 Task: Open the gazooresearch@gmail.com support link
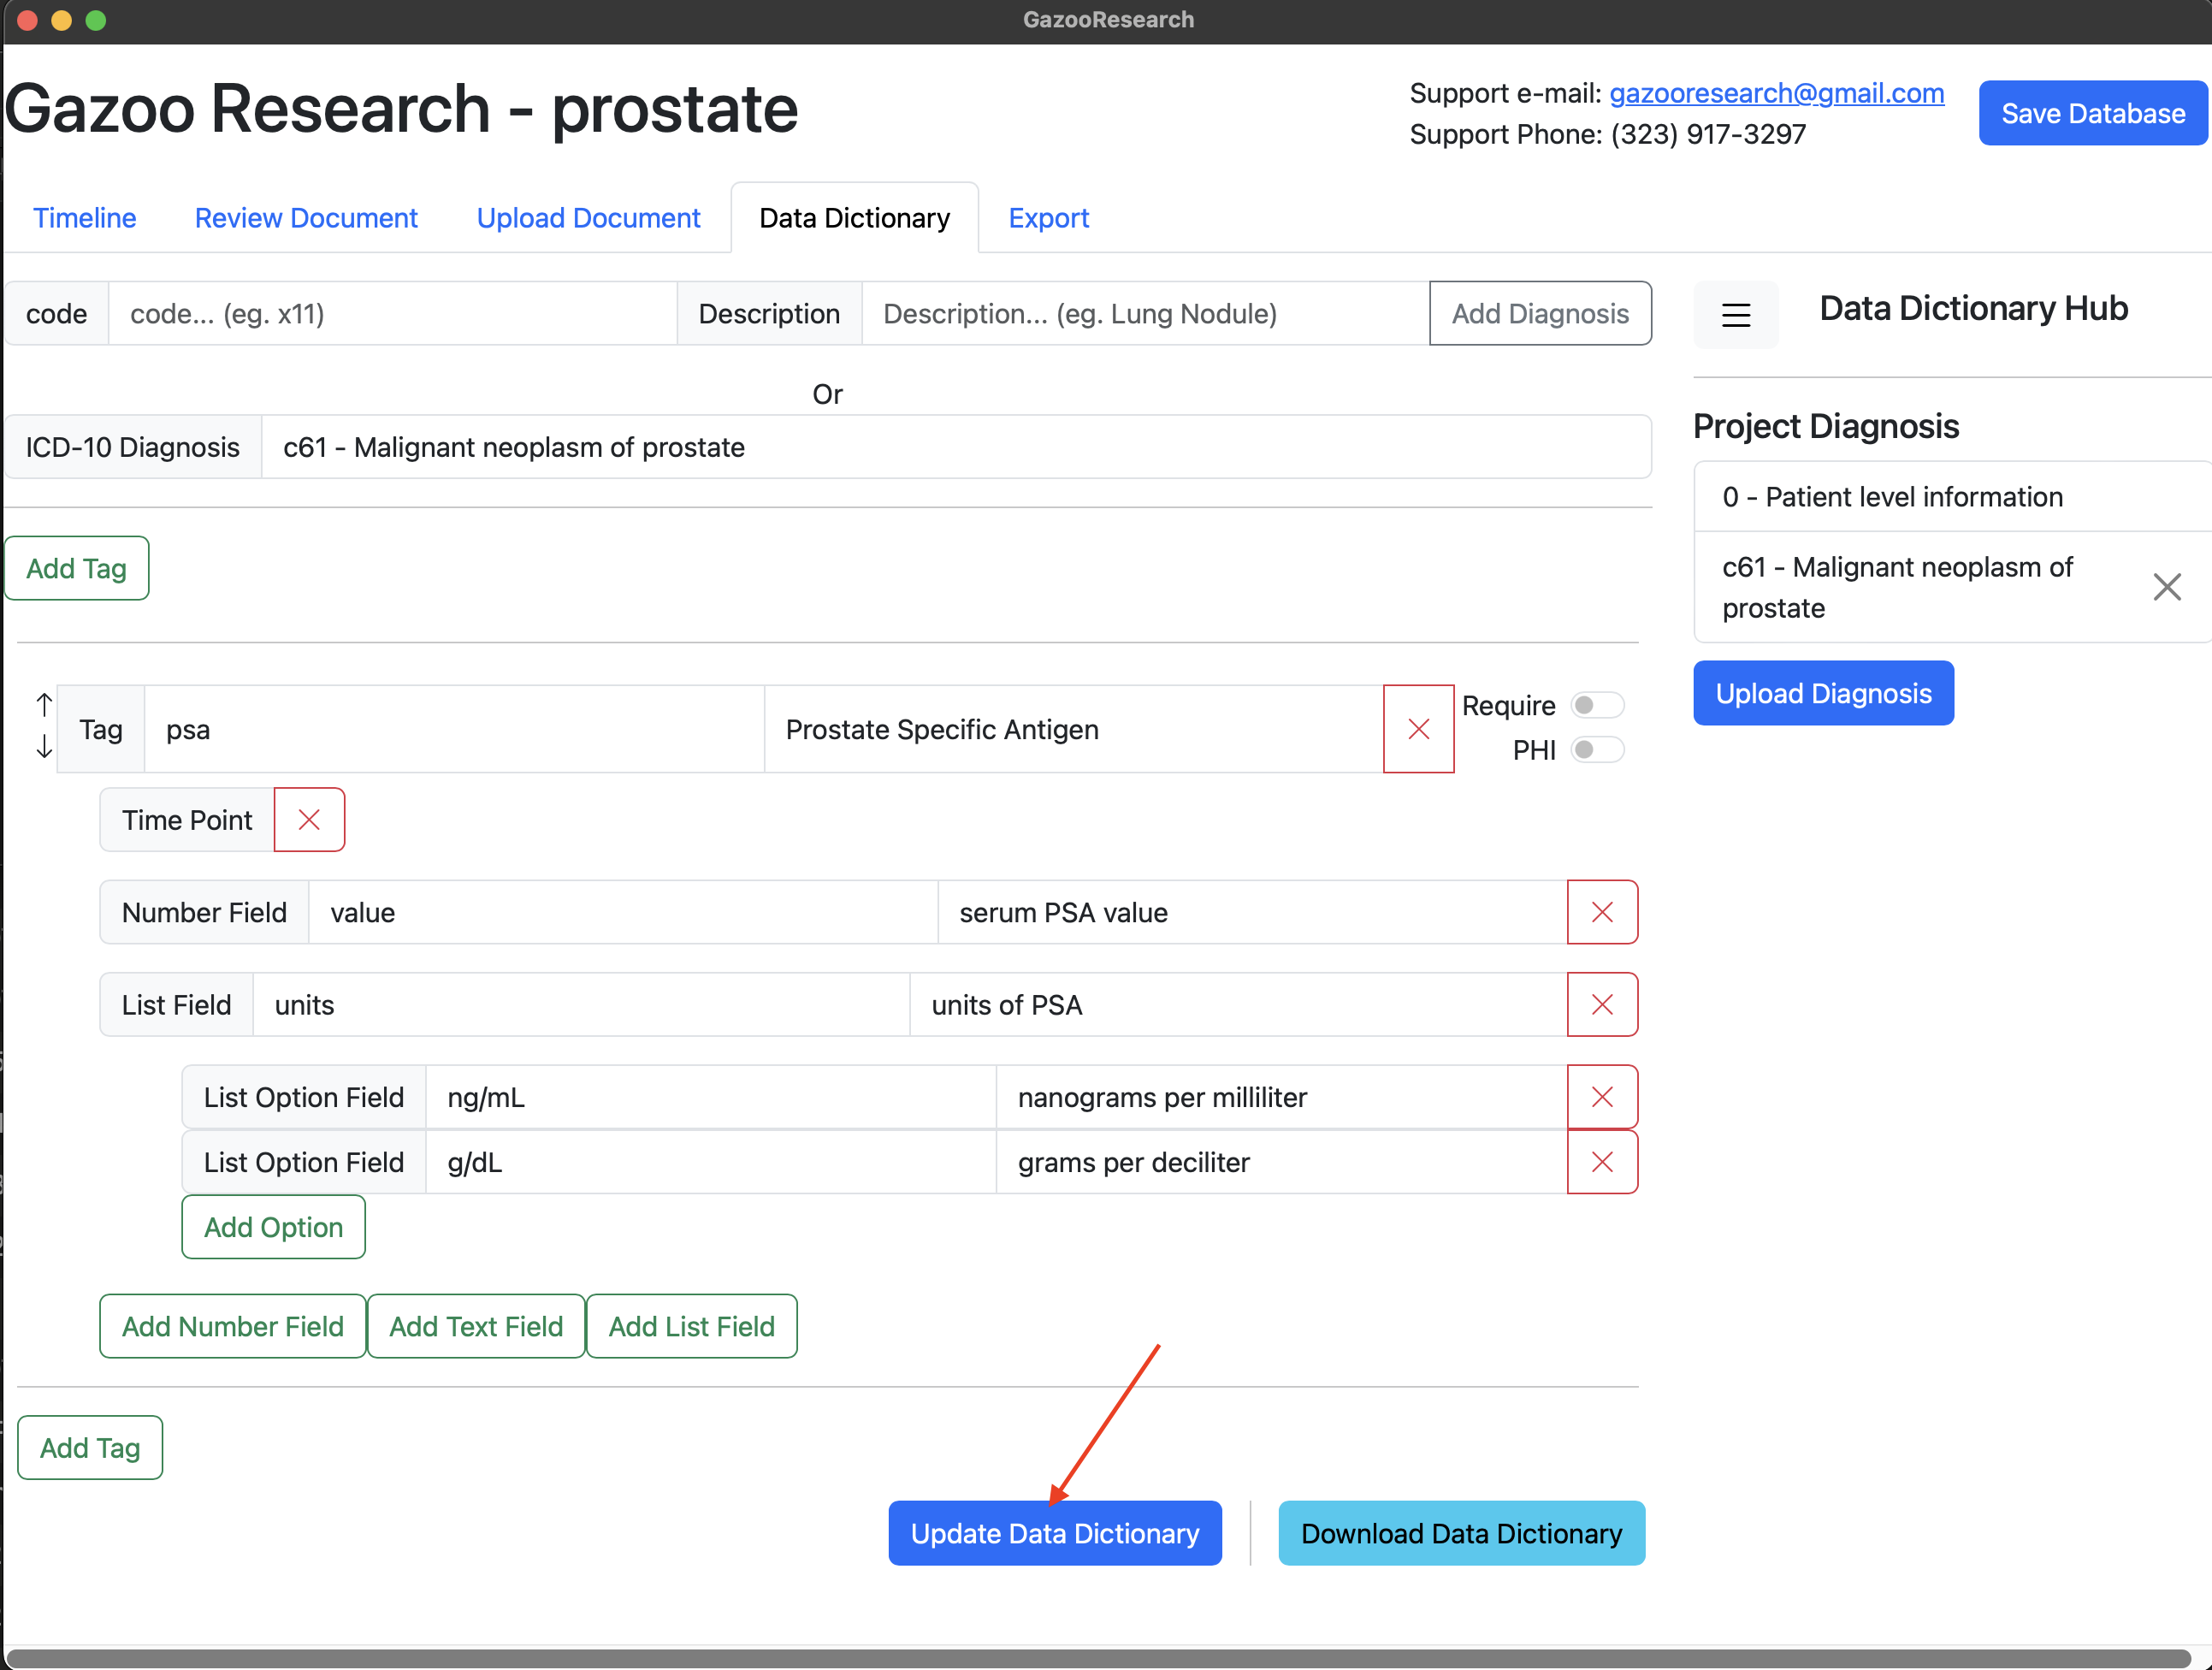[x=1775, y=93]
